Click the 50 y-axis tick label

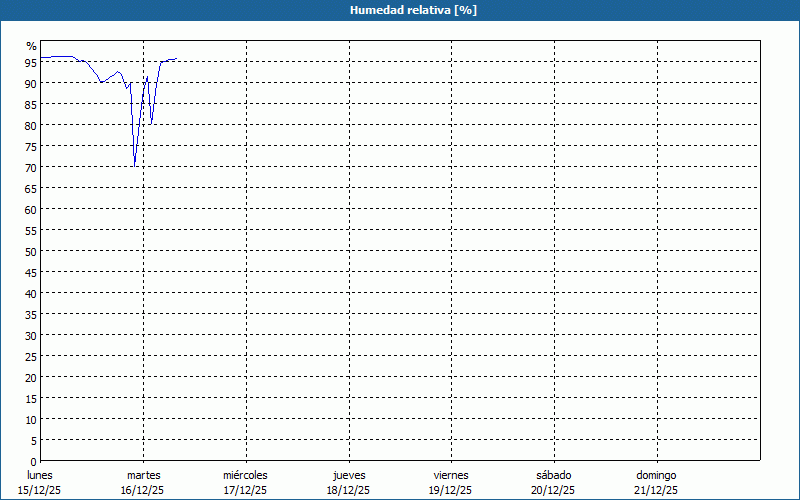click(31, 251)
